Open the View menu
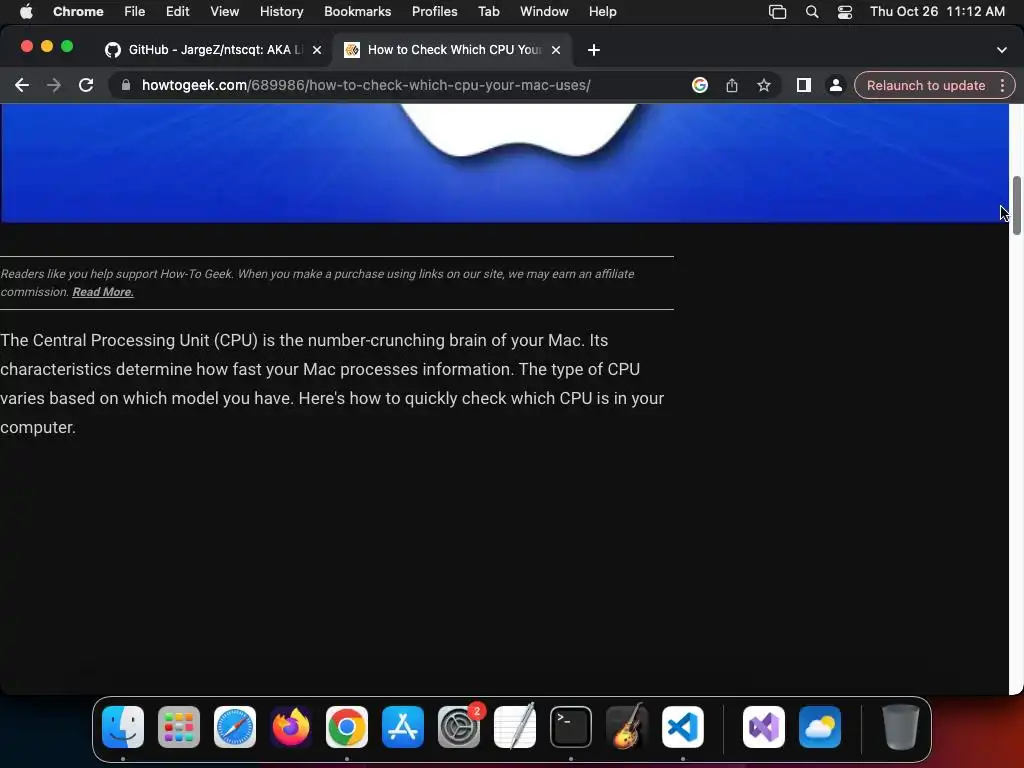This screenshot has height=768, width=1024. click(x=224, y=11)
